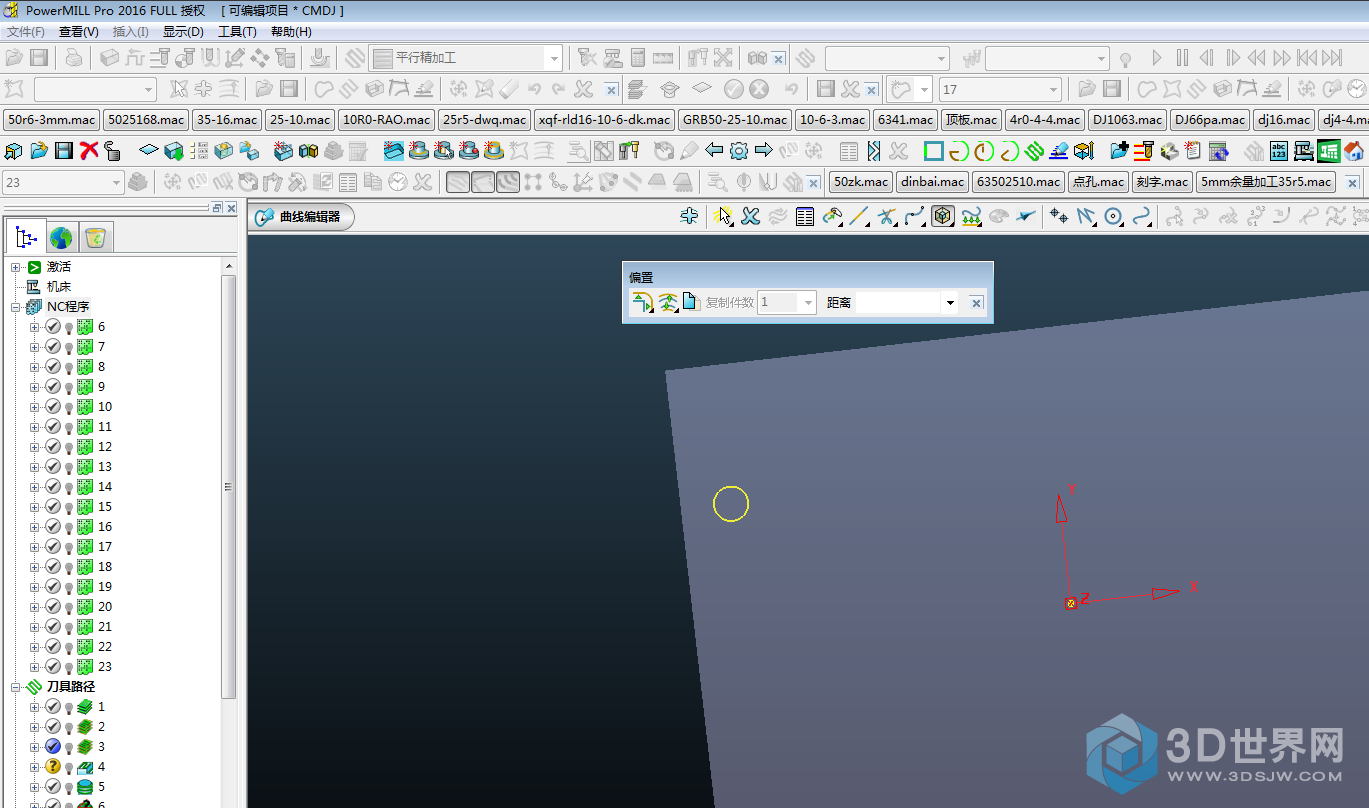Screen dimensions: 1369x808
Task: Run the 顶板.mac macro button
Action: click(x=971, y=120)
